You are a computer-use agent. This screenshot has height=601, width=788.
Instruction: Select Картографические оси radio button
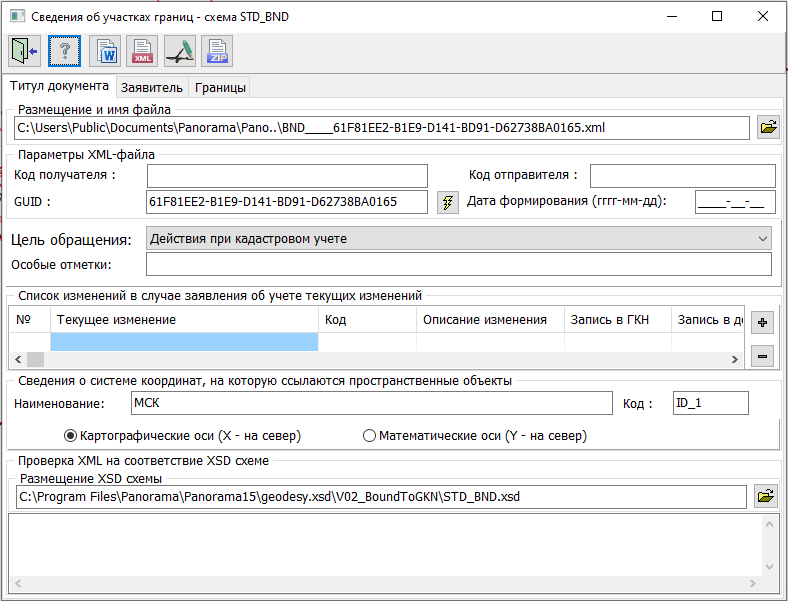tap(71, 436)
